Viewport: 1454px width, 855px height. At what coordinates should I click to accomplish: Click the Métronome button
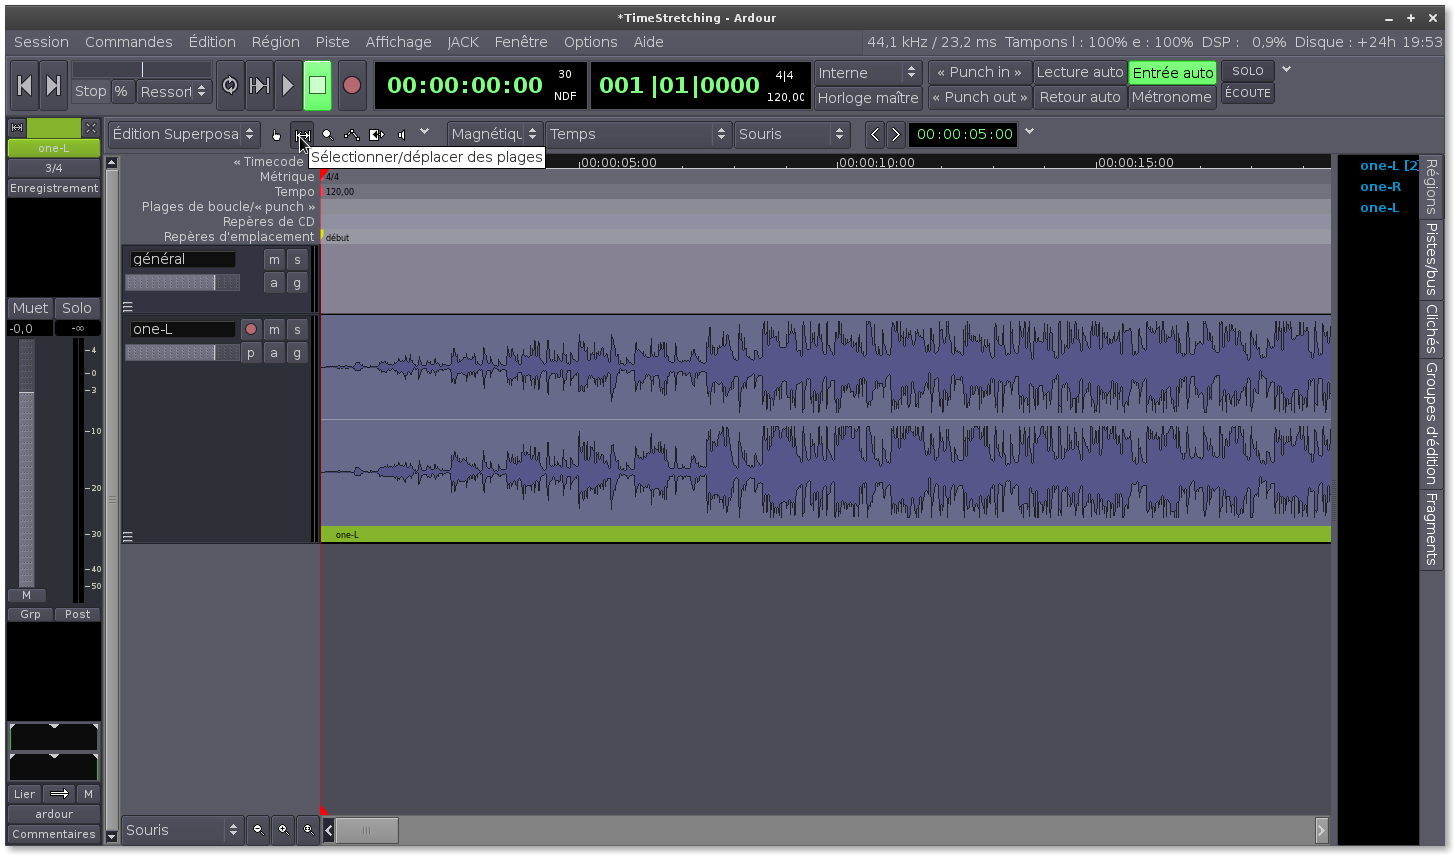1171,97
